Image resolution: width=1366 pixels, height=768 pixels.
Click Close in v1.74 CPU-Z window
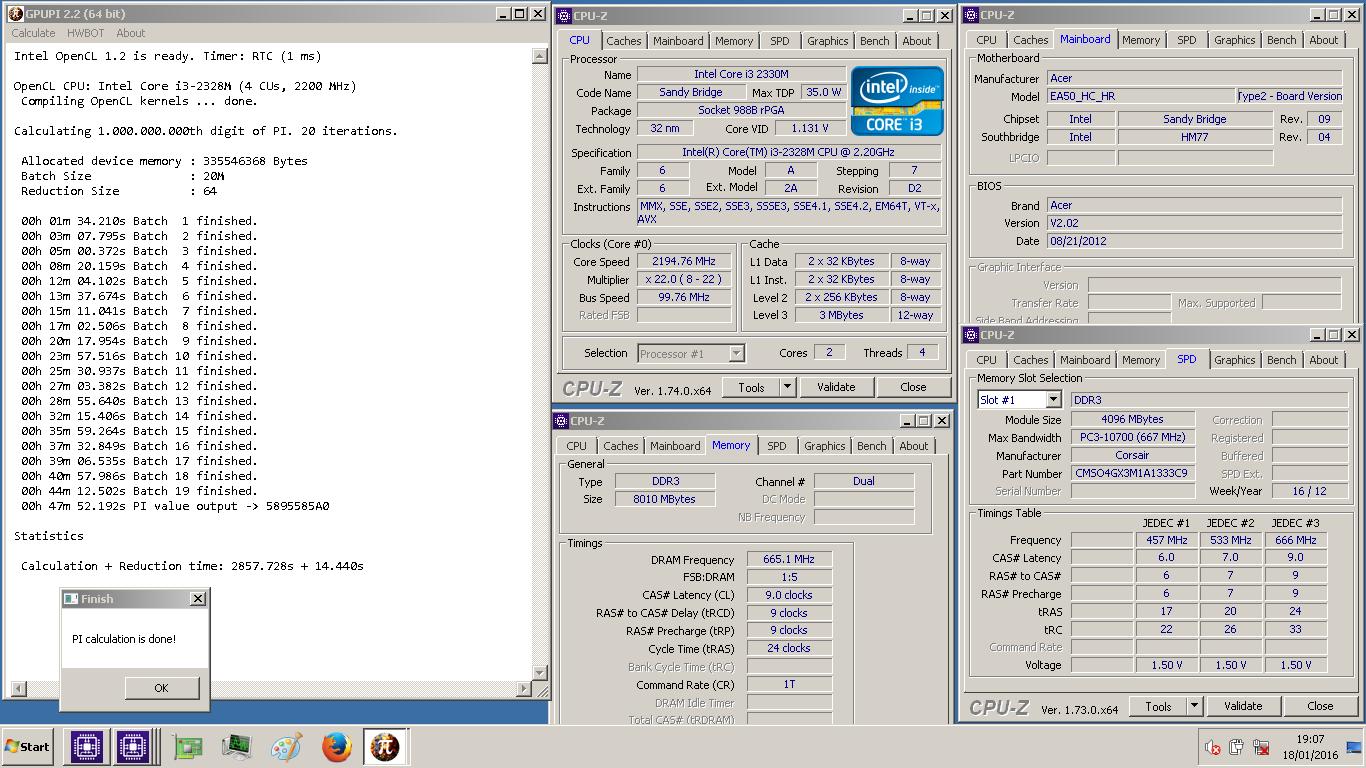(x=913, y=387)
